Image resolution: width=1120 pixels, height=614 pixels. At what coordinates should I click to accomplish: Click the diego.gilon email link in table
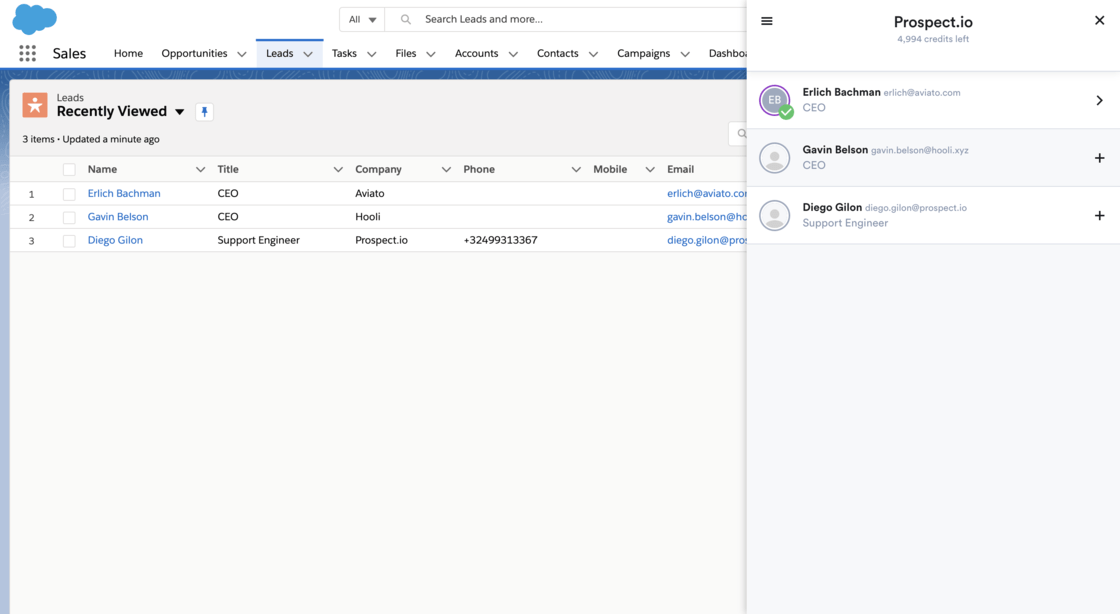click(706, 241)
